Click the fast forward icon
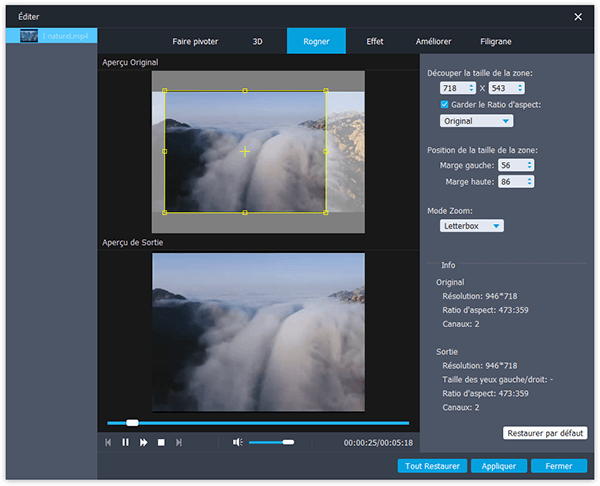The width and height of the screenshot is (600, 486). point(144,442)
